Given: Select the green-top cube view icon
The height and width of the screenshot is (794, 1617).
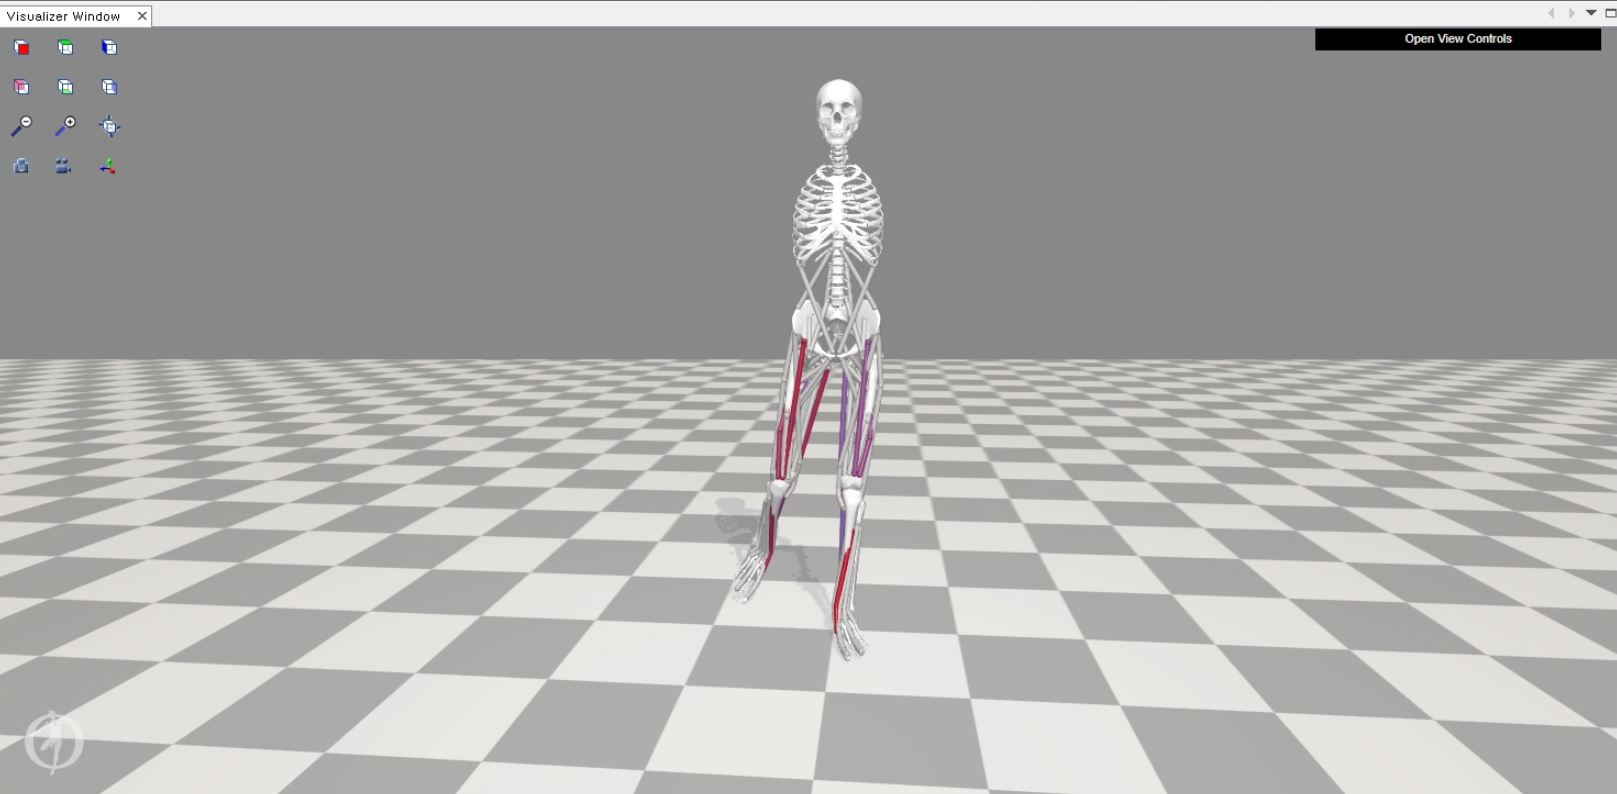Looking at the screenshot, I should point(65,47).
